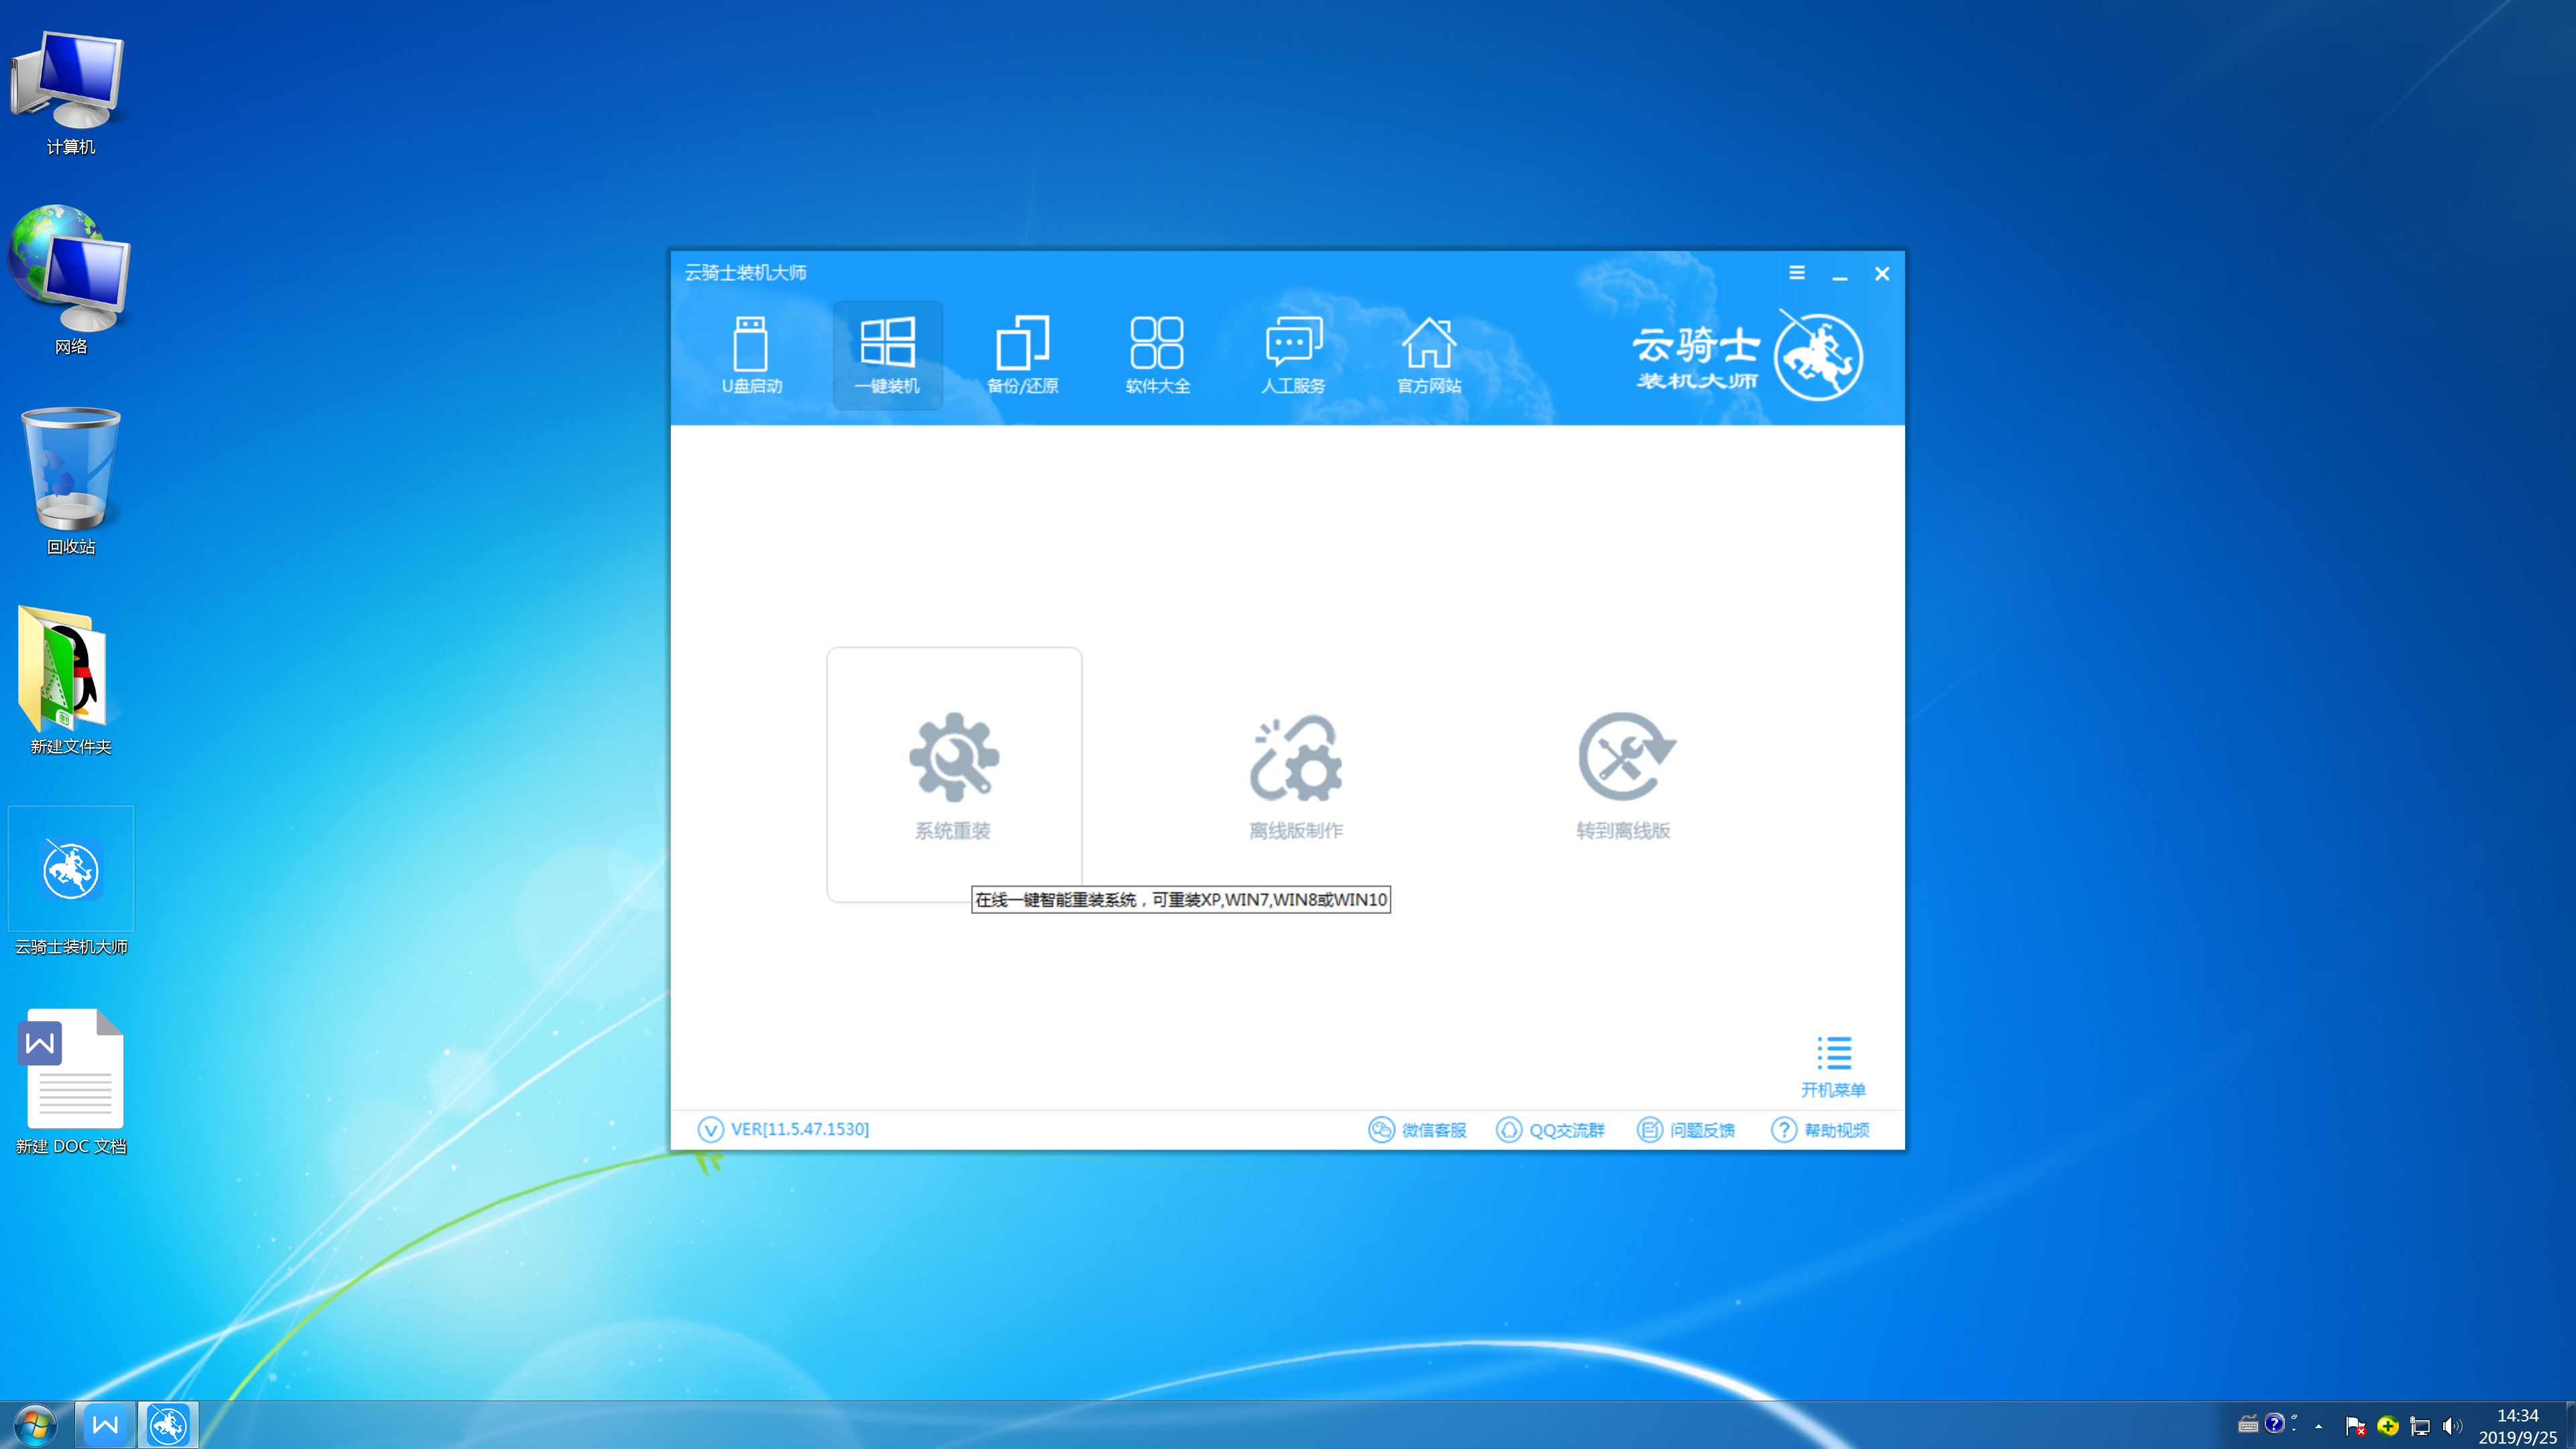Select 新建 DOC 文档 file
This screenshot has width=2576, height=1449.
tap(70, 1082)
